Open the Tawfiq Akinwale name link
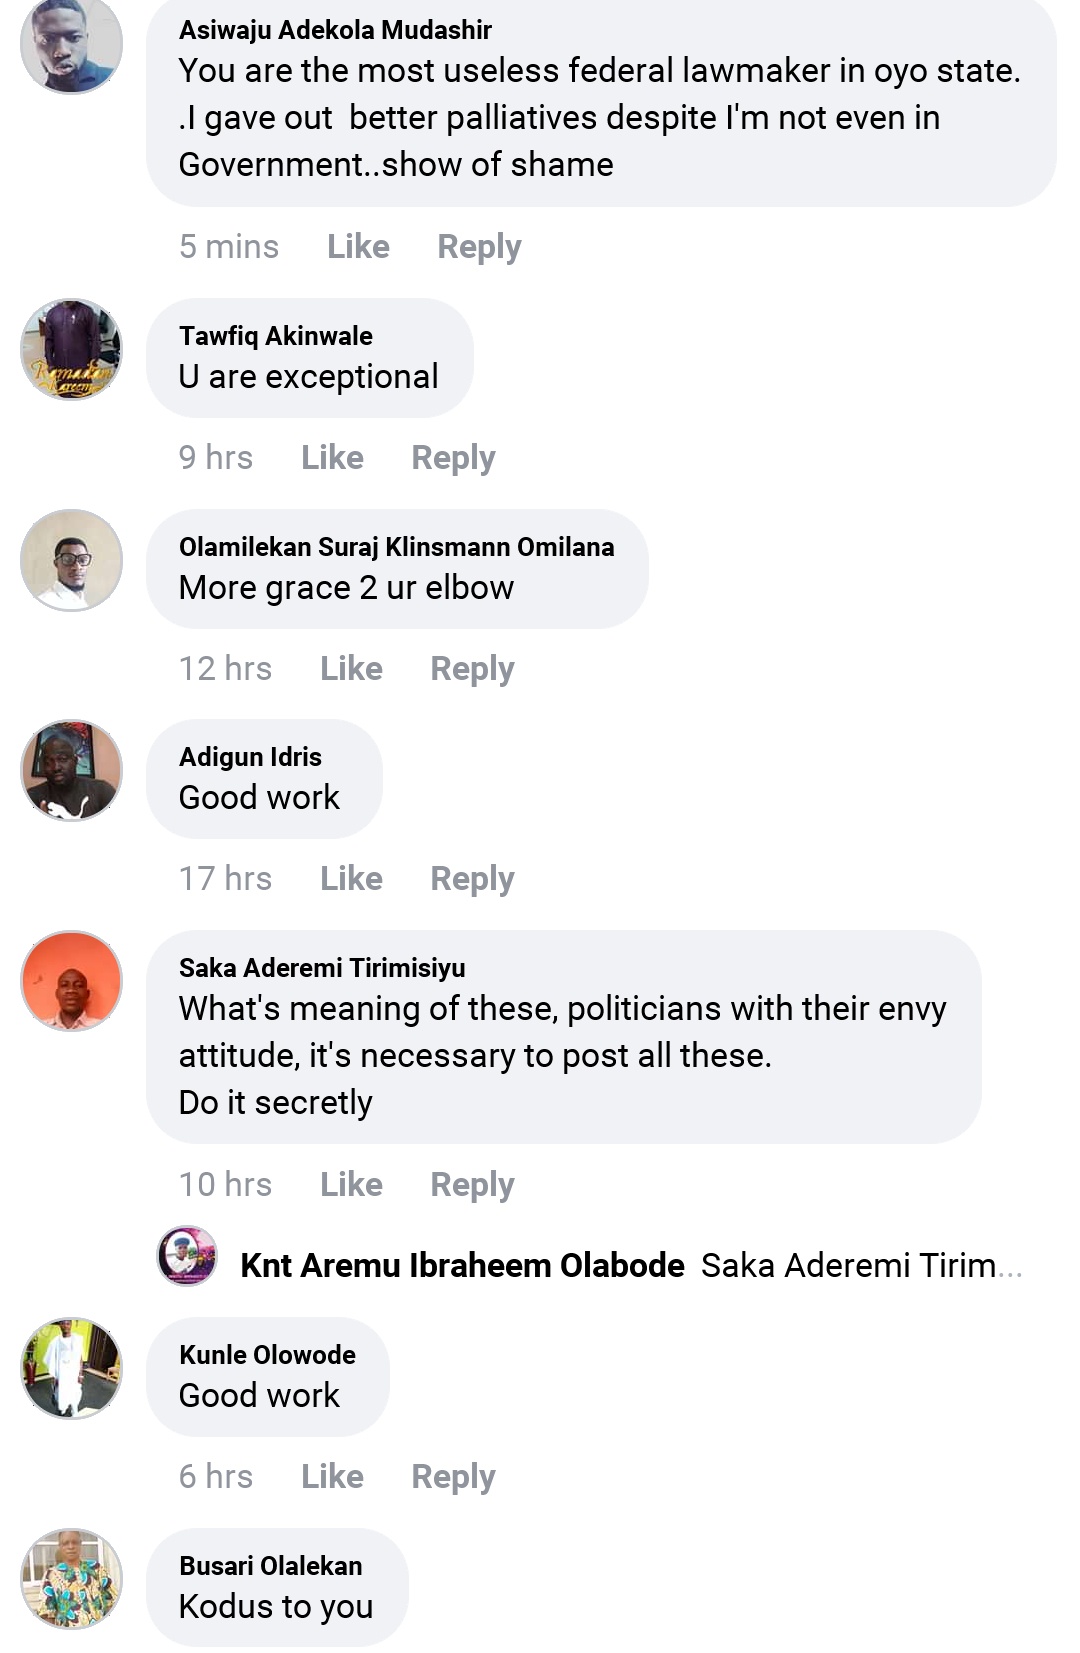Screen dimensions: 1080x1653 [275, 336]
